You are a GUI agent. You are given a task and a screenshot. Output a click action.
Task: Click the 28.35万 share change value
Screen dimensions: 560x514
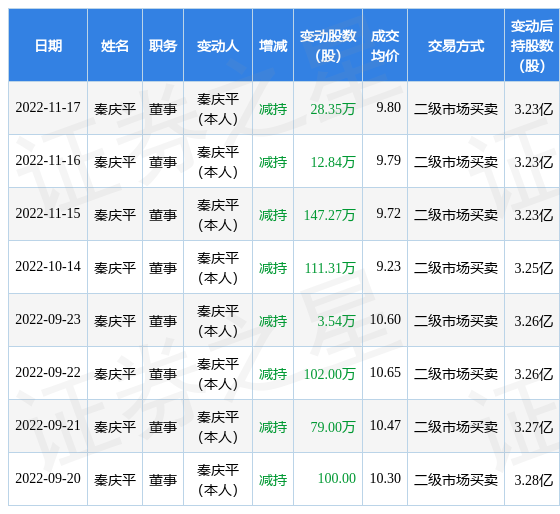point(333,109)
